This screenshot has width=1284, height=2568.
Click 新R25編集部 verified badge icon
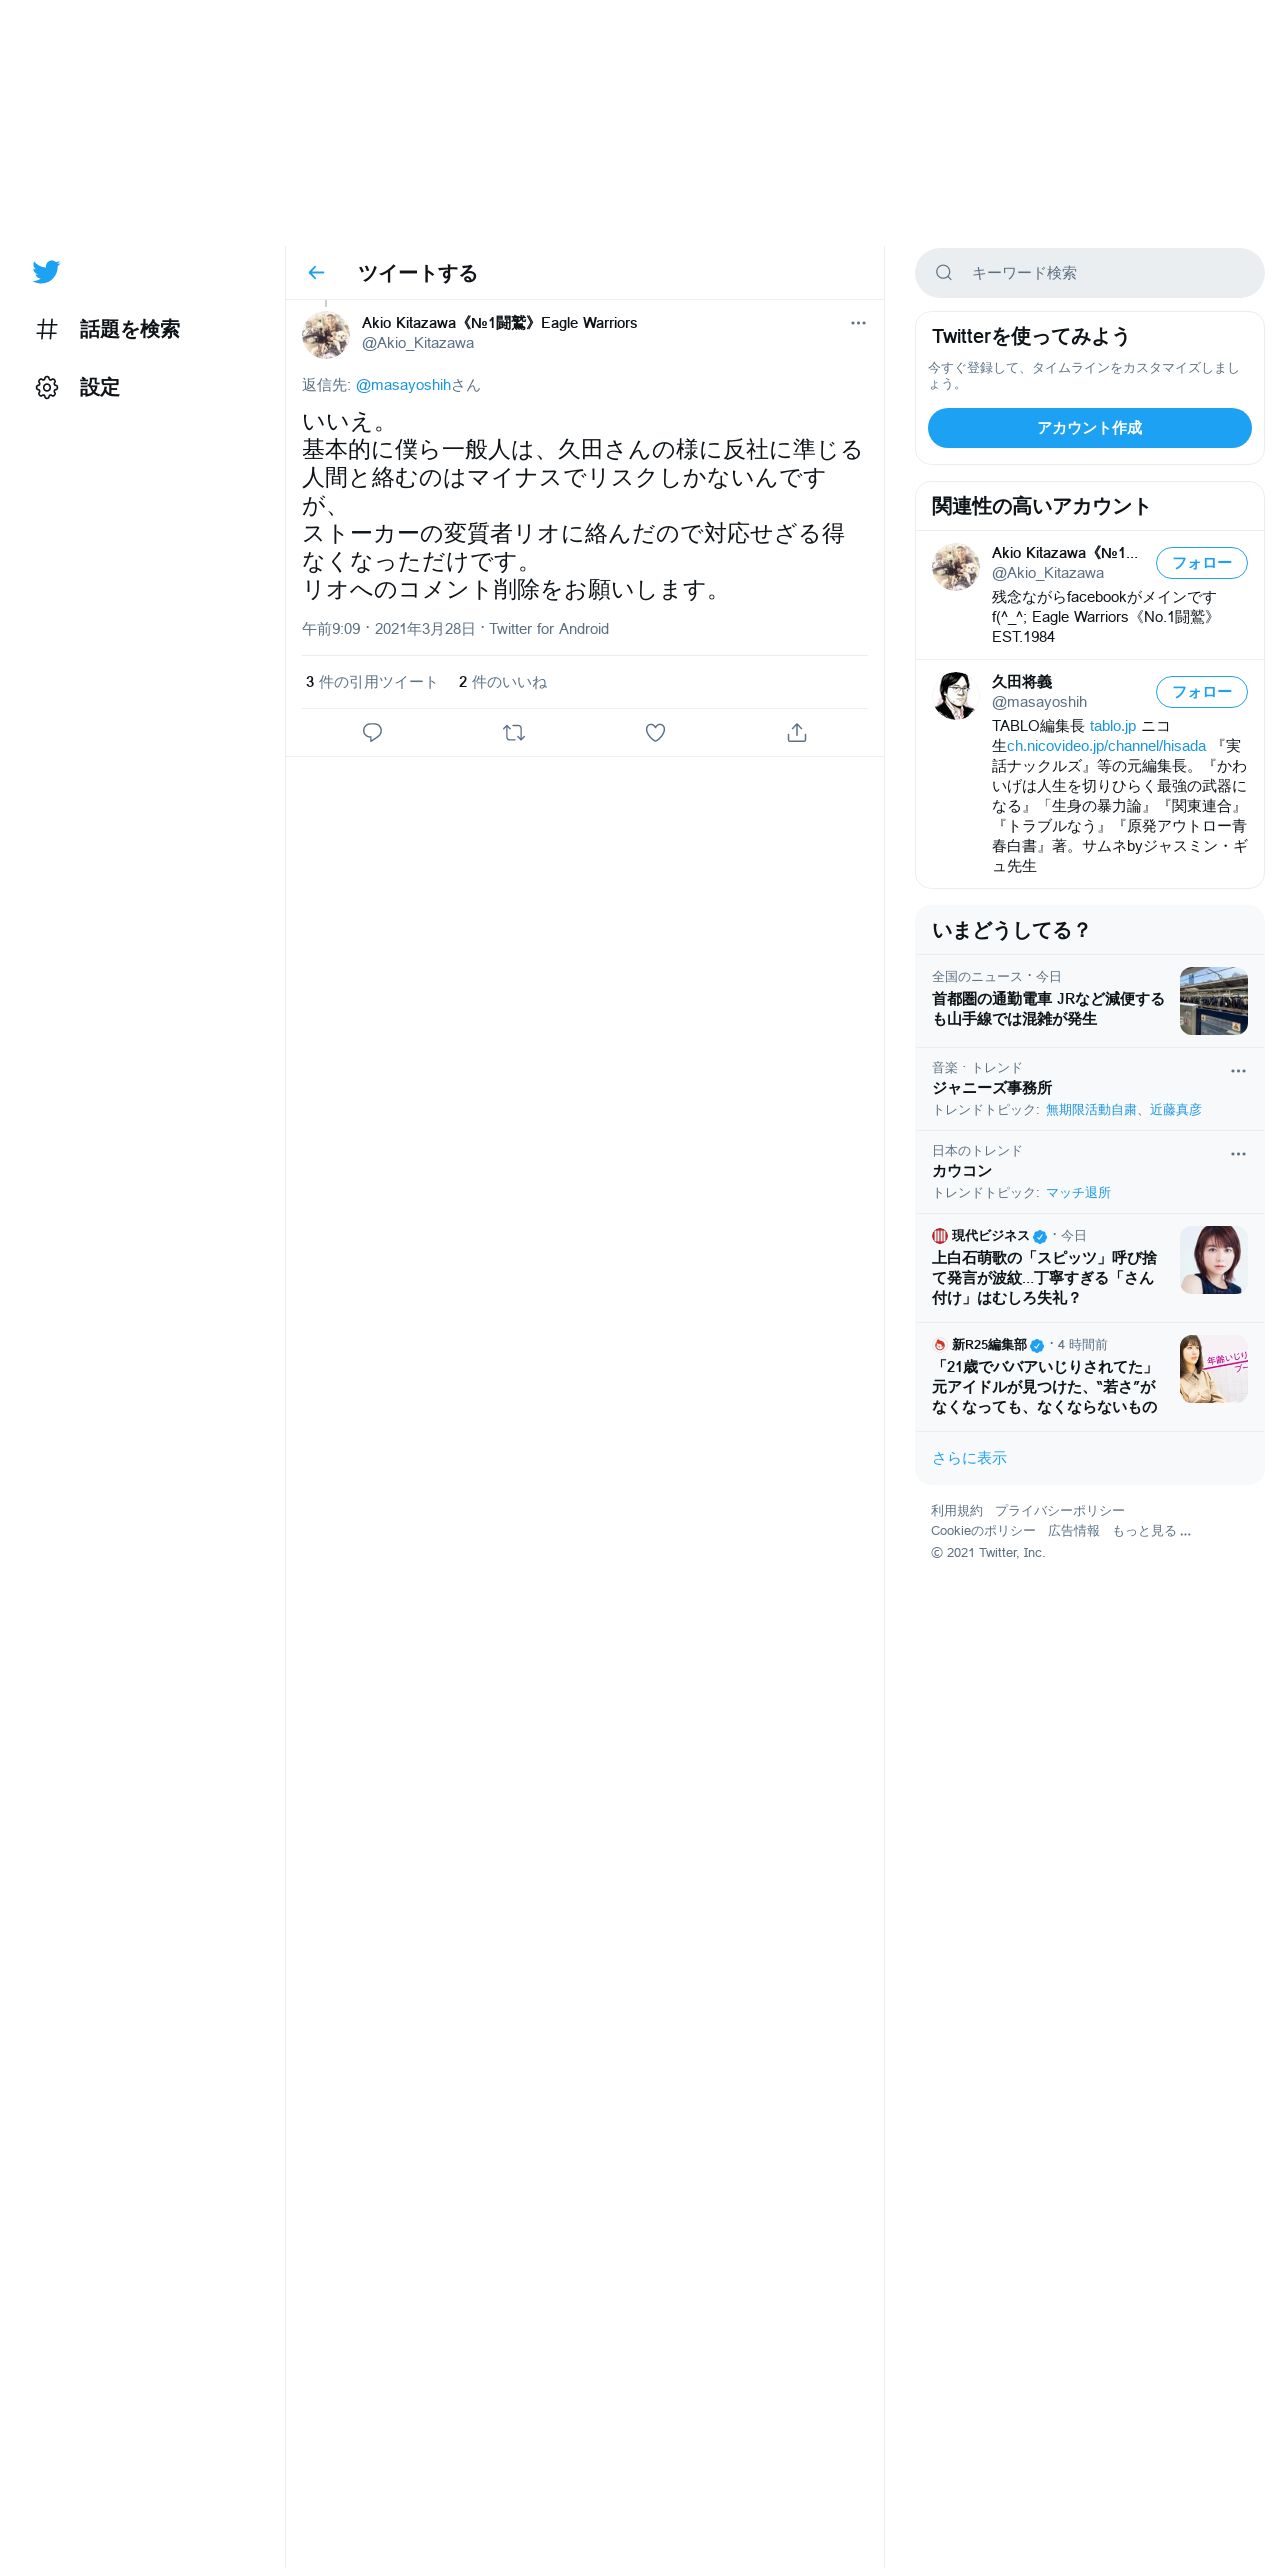[x=1037, y=1345]
